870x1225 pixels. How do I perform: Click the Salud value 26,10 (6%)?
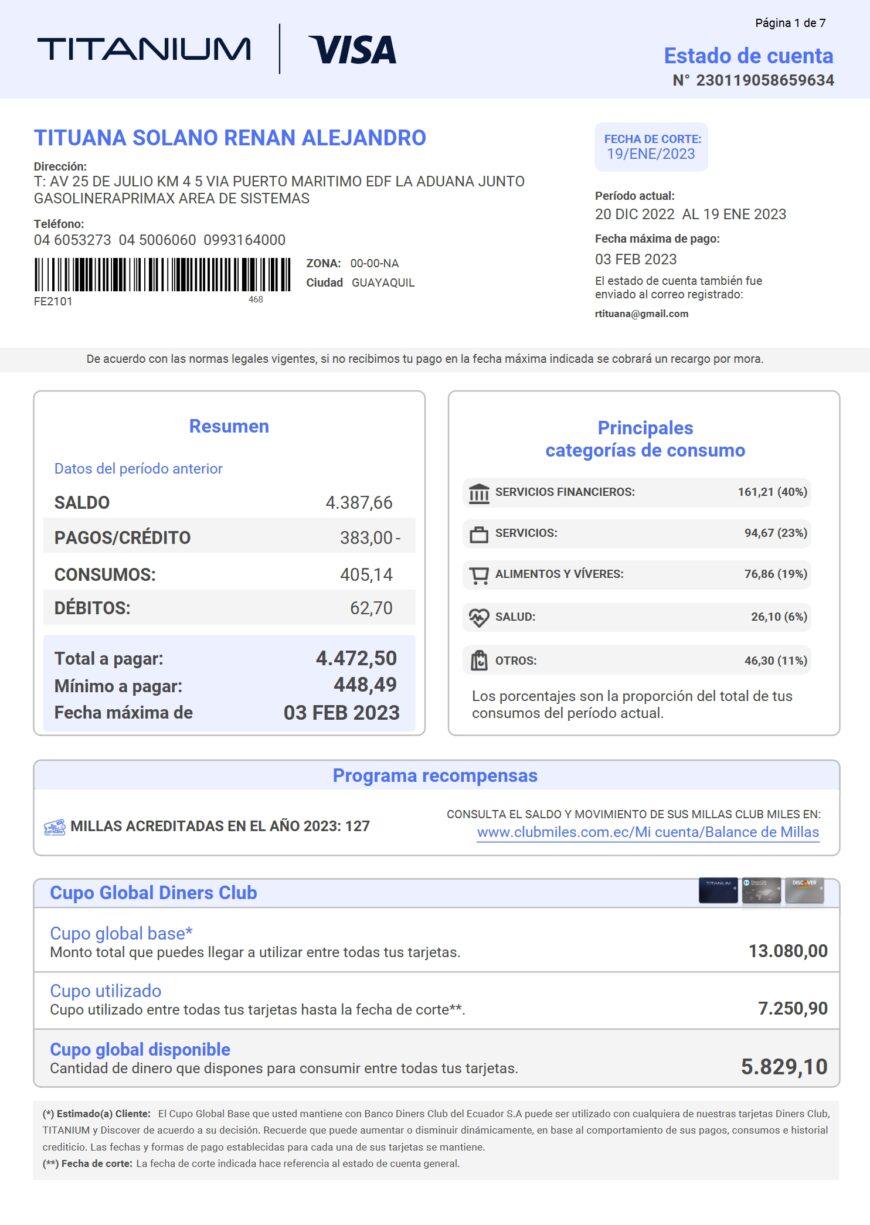point(779,617)
